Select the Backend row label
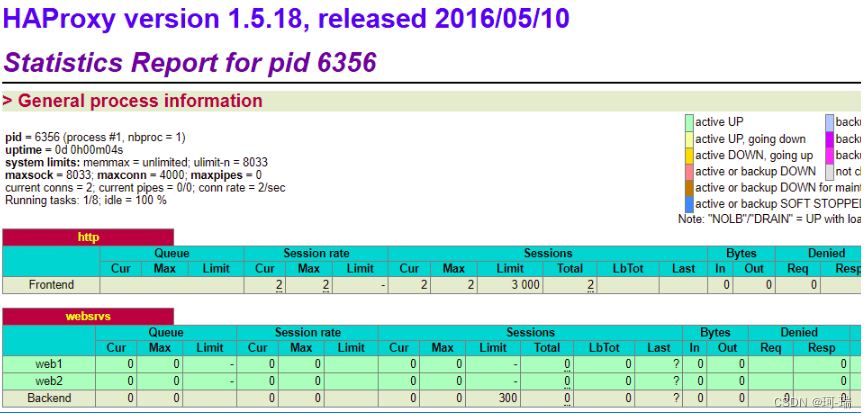Image resolution: width=867 pixels, height=418 pixels. coord(50,398)
